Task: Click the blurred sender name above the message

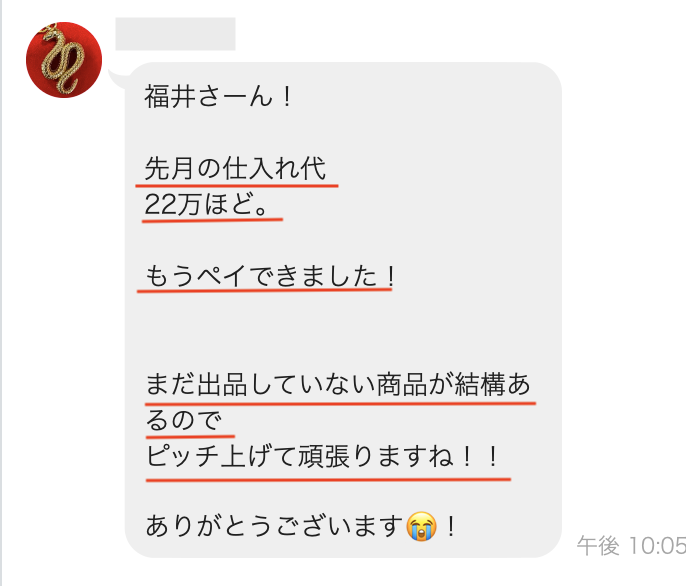Action: (x=175, y=34)
